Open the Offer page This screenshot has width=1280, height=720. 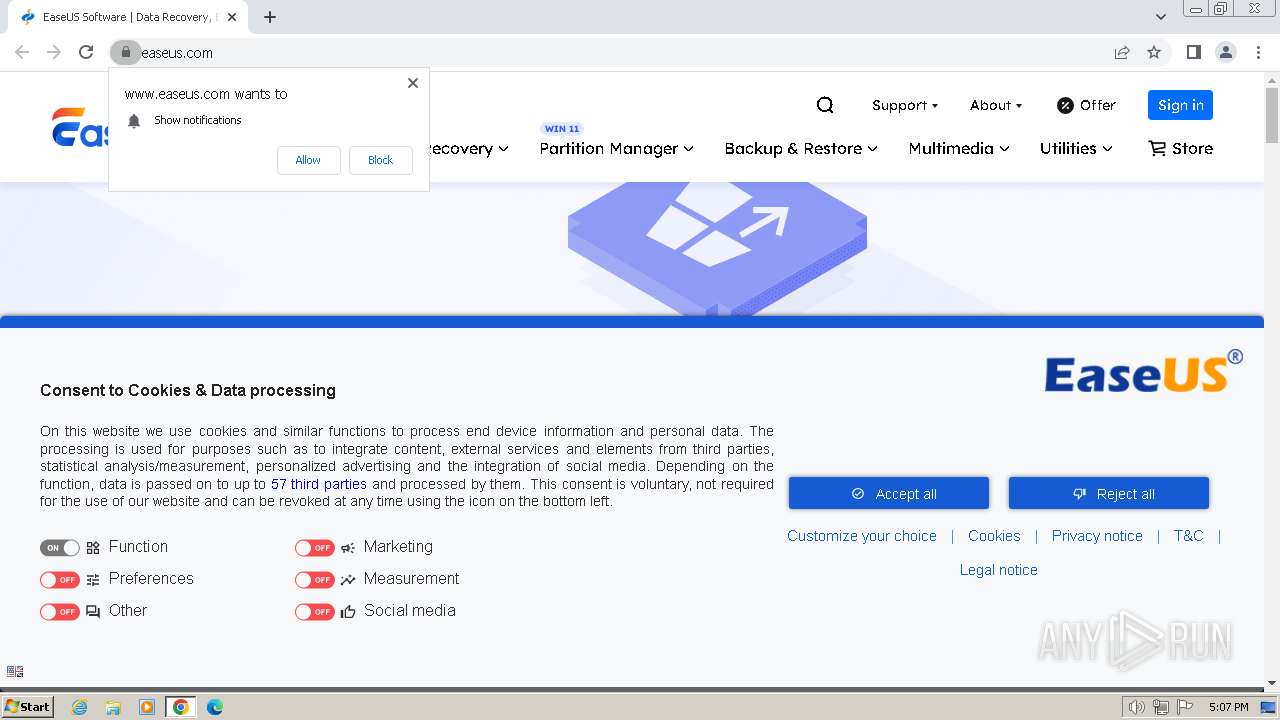point(1086,105)
